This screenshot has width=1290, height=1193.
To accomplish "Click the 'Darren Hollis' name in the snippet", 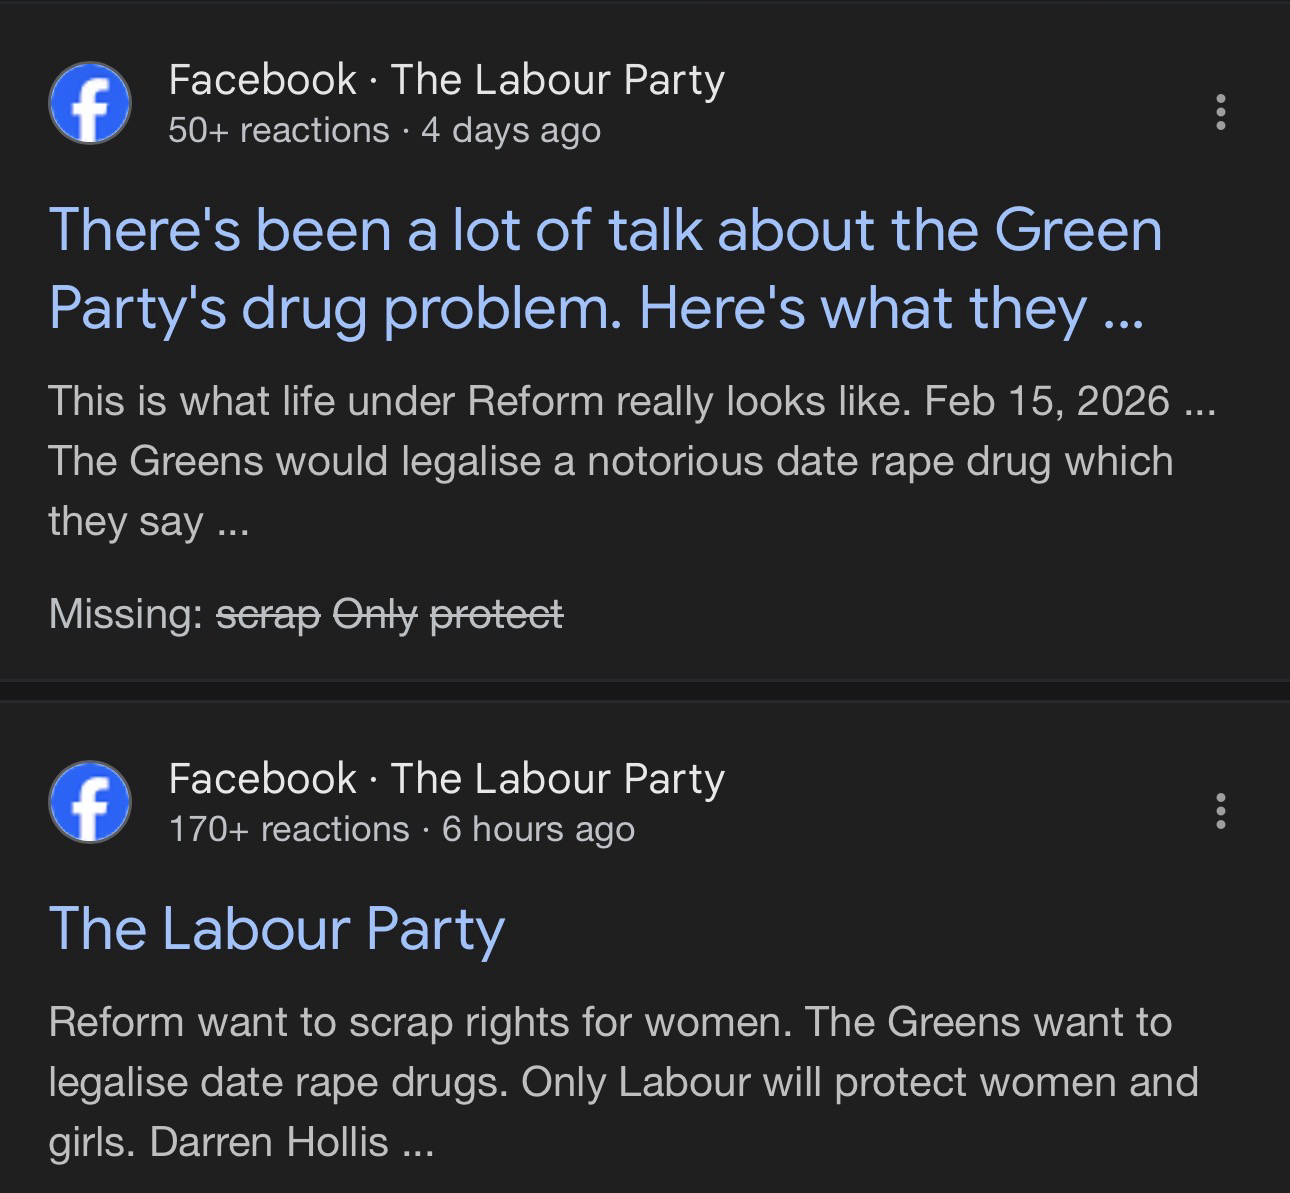I will 269,1142.
